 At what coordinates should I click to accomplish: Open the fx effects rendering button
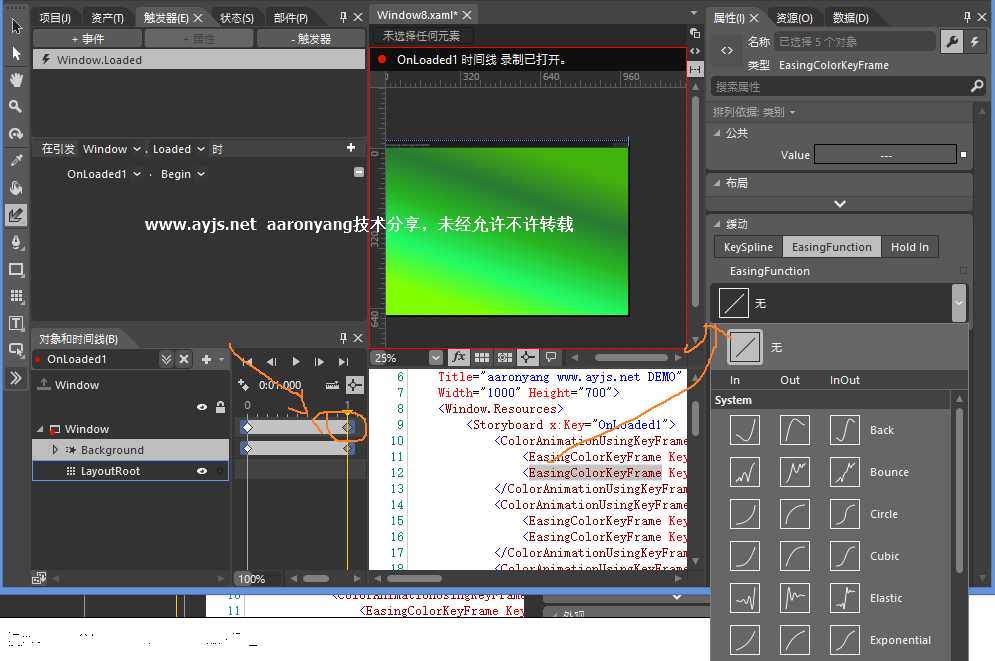tap(459, 357)
